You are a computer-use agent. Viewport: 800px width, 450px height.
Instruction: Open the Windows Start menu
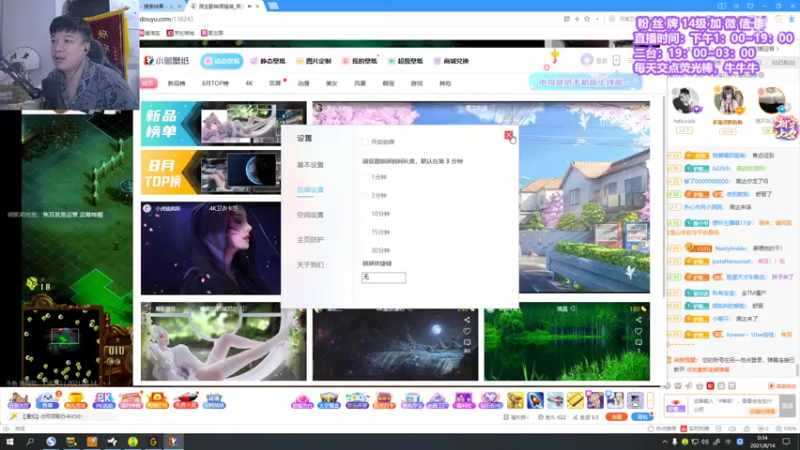[10, 441]
